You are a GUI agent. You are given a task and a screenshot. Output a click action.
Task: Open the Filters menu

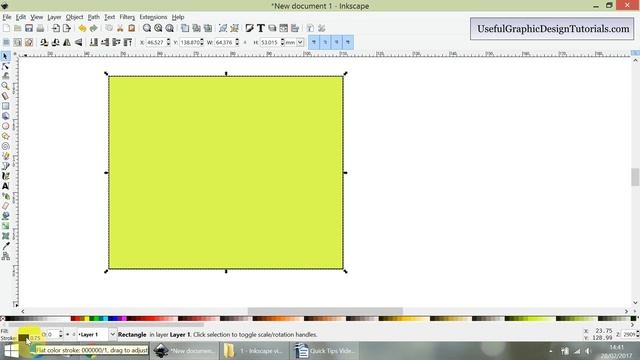click(127, 17)
